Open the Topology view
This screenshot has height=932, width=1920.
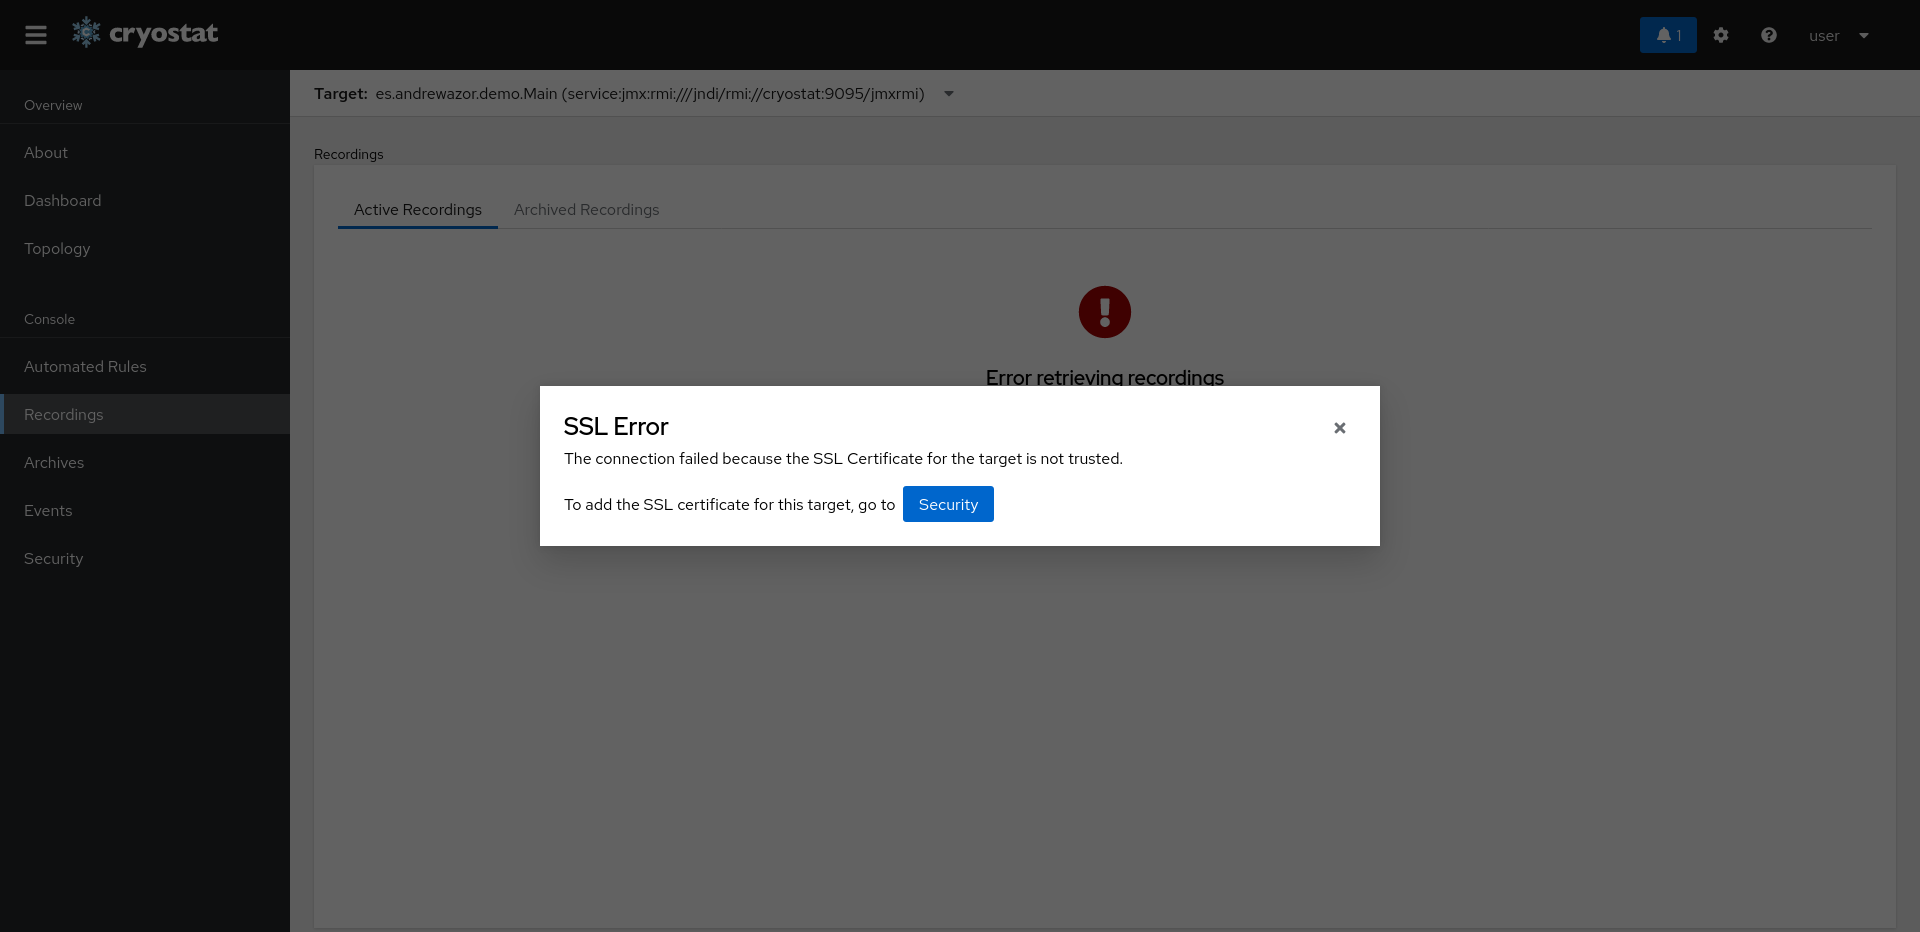click(x=56, y=248)
